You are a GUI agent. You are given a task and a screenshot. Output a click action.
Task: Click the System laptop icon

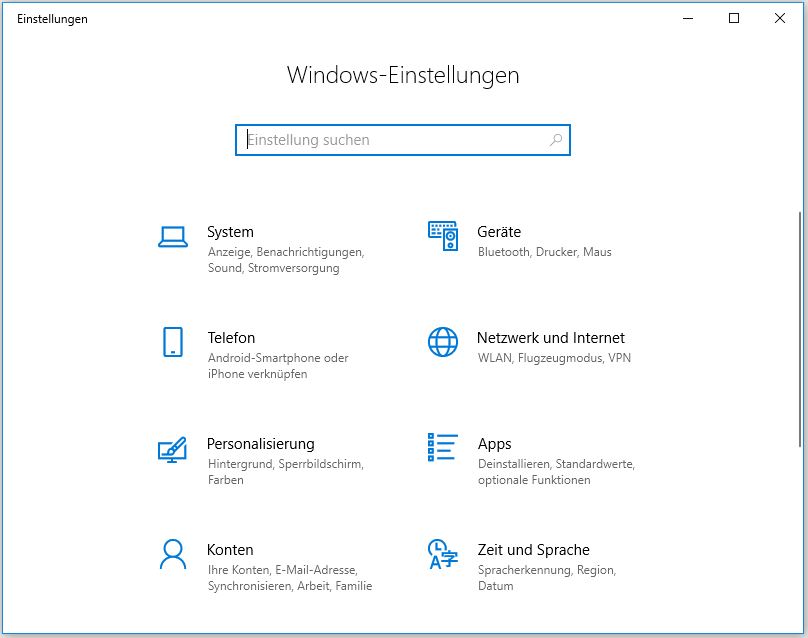tap(172, 236)
